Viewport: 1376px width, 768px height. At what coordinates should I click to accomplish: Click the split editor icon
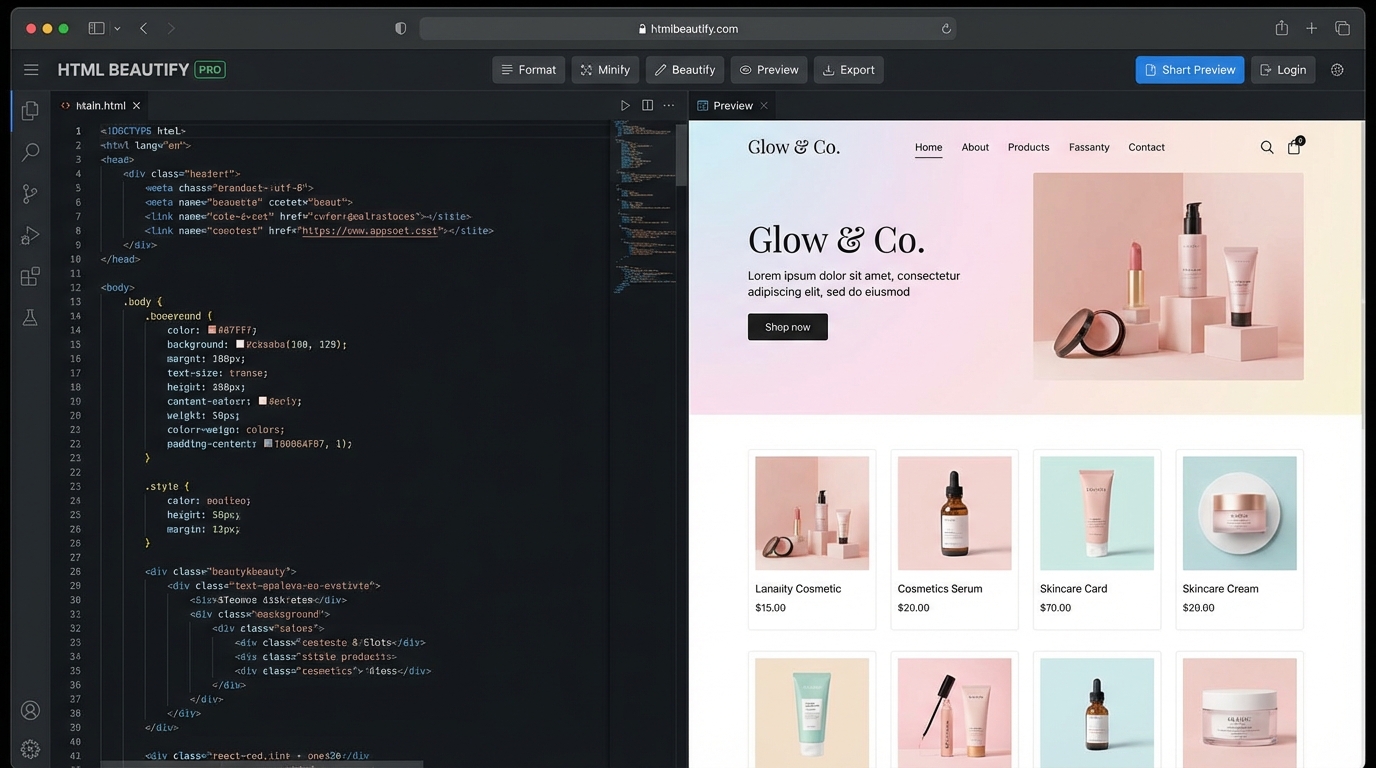(x=647, y=104)
